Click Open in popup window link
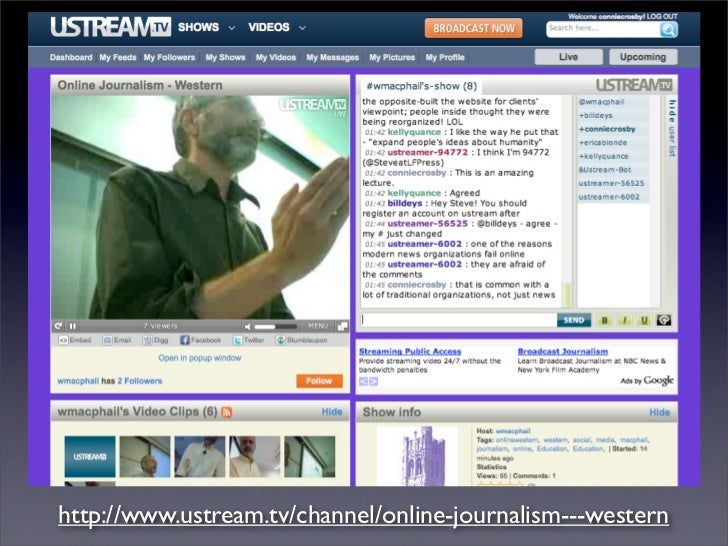Viewport: 728px width, 546px height. tap(200, 358)
